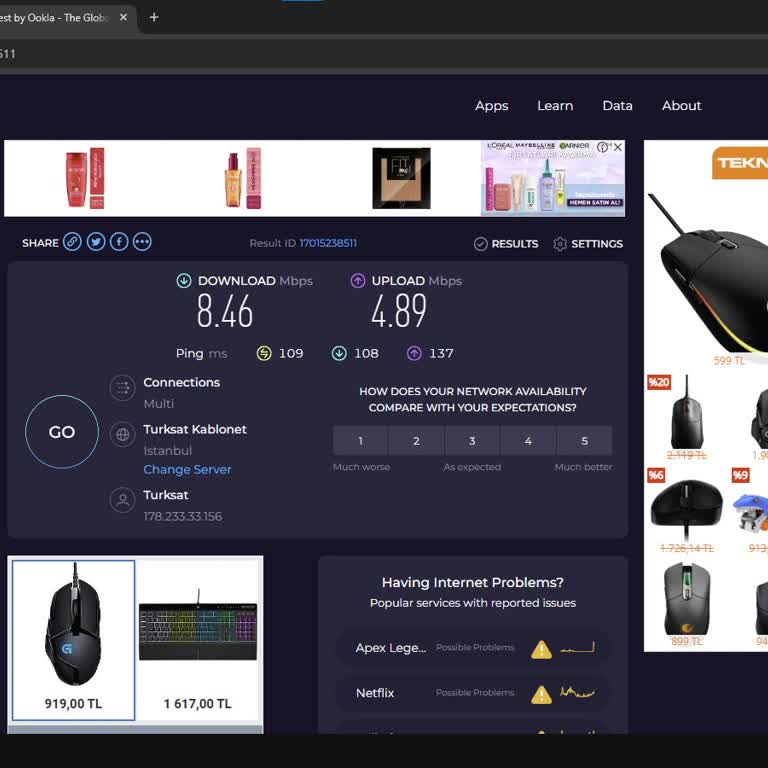Close the cosmetics banner ad
Image resolution: width=768 pixels, height=768 pixels.
618,147
